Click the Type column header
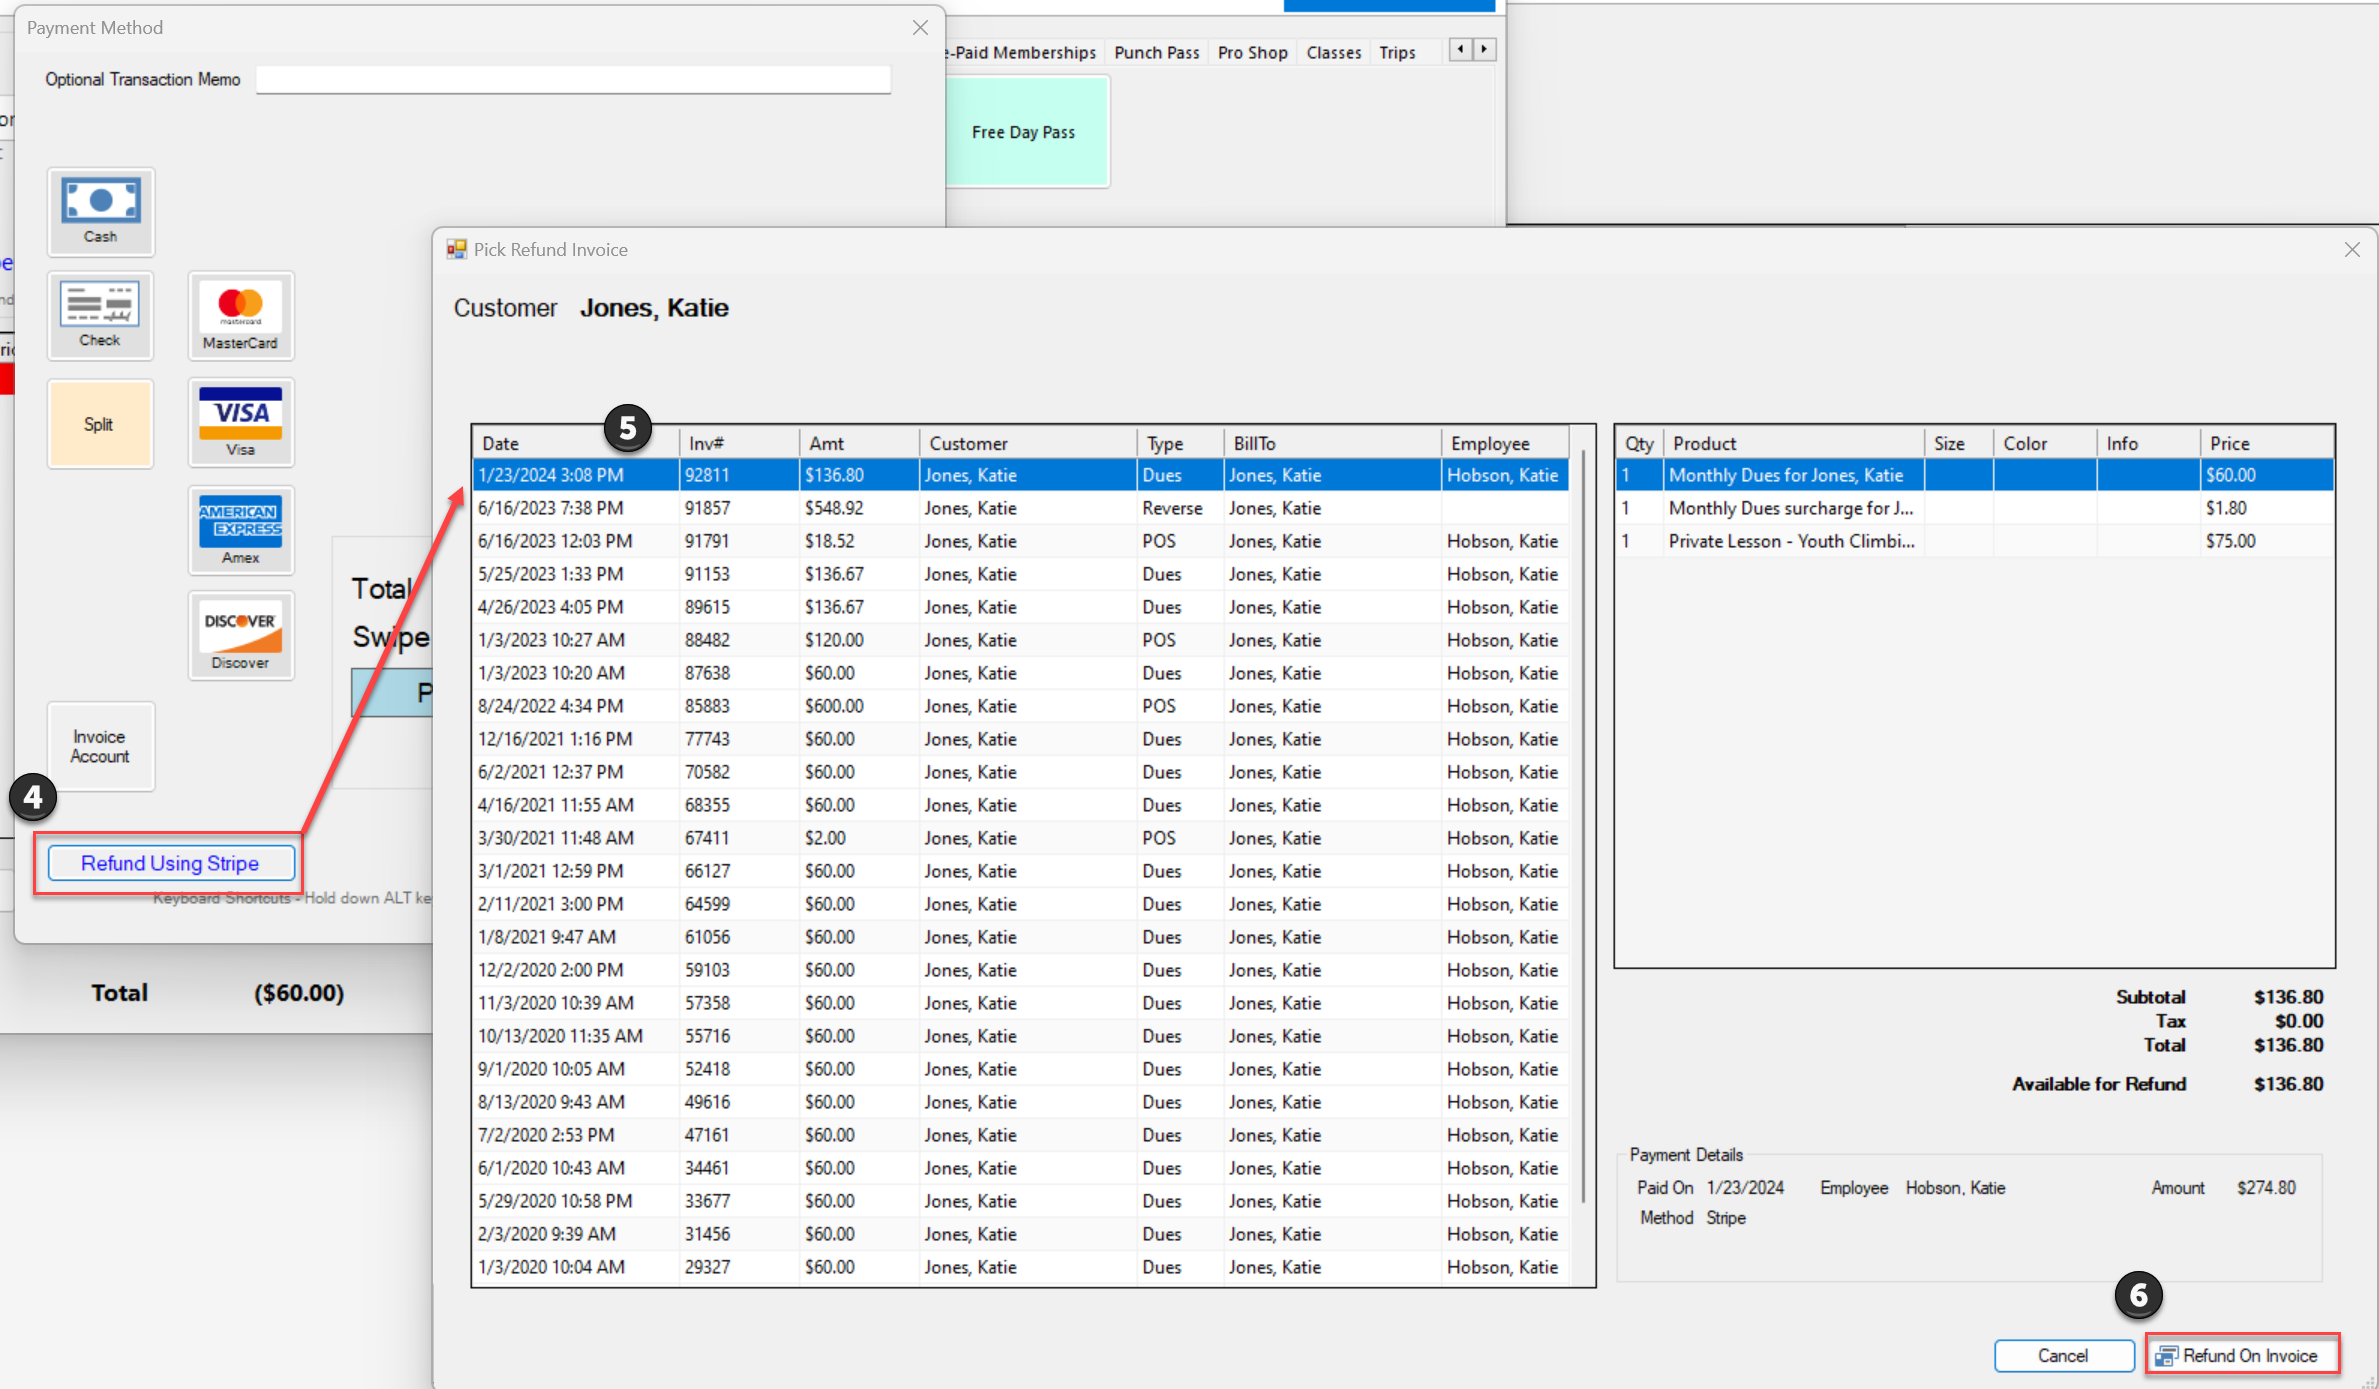Image resolution: width=2379 pixels, height=1389 pixels. coord(1181,443)
